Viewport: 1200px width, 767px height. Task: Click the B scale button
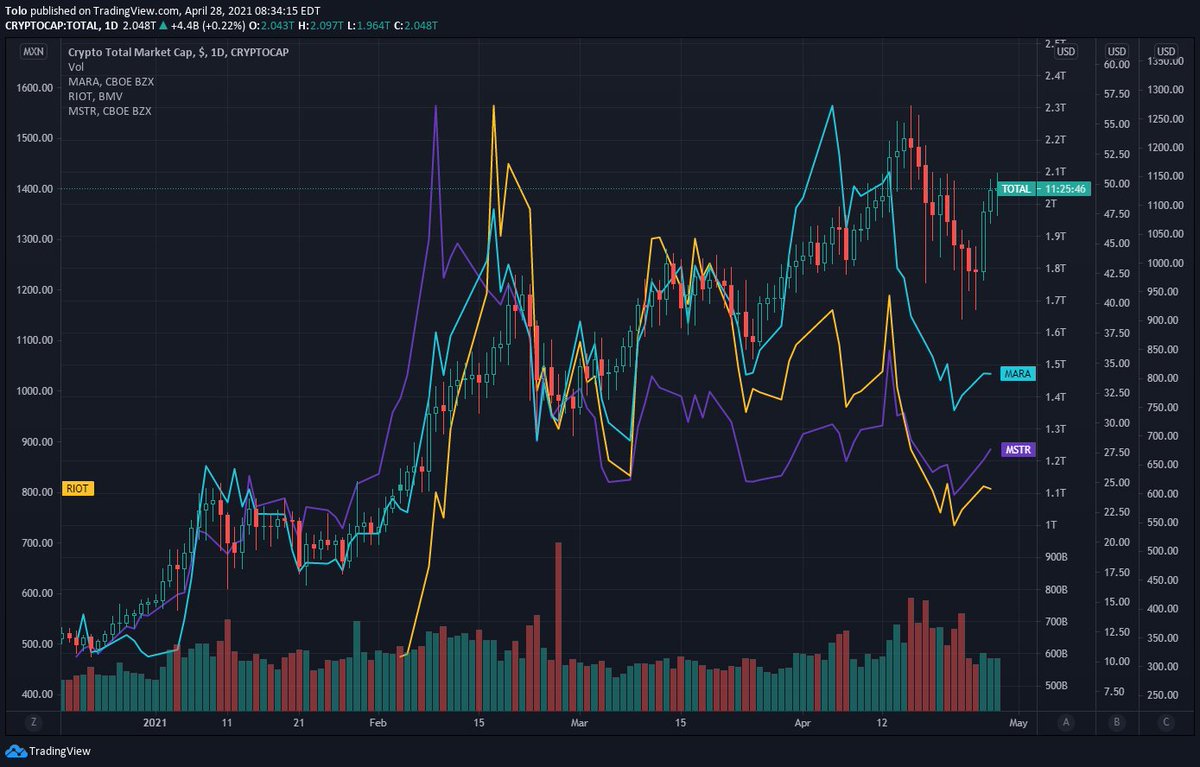pyautogui.click(x=1117, y=721)
